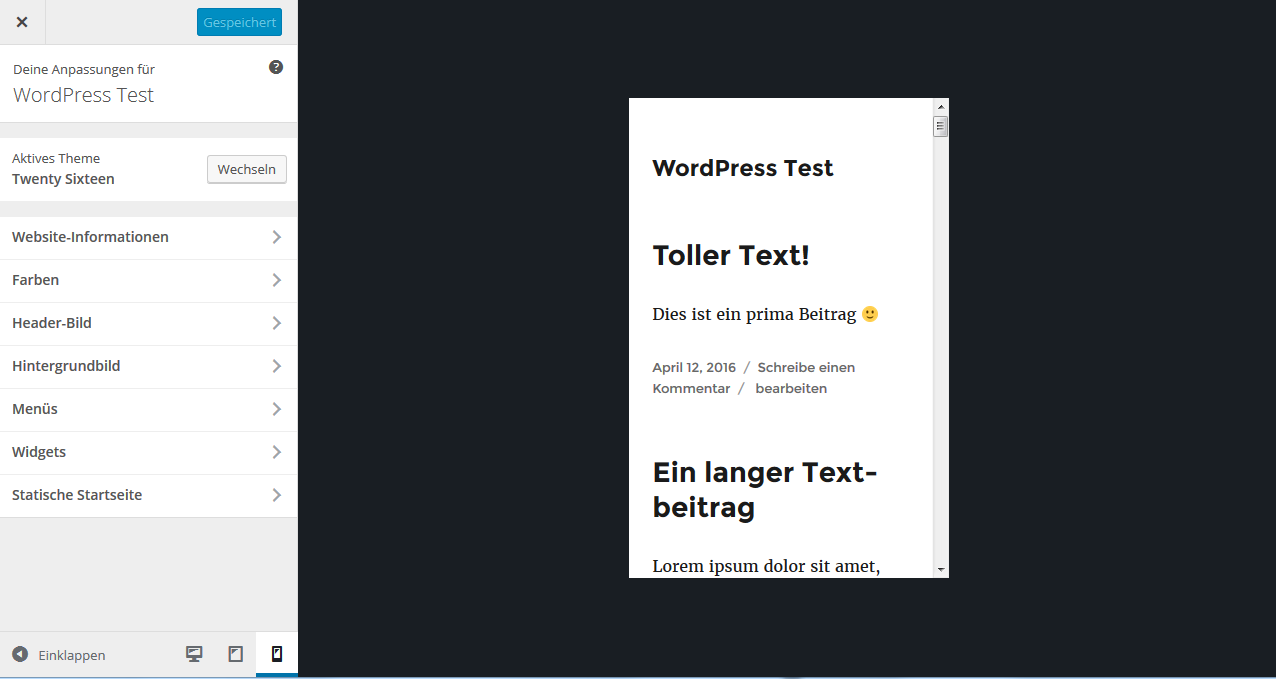This screenshot has height=679, width=1276.
Task: Click the Einklappen label
Action: coord(72,655)
